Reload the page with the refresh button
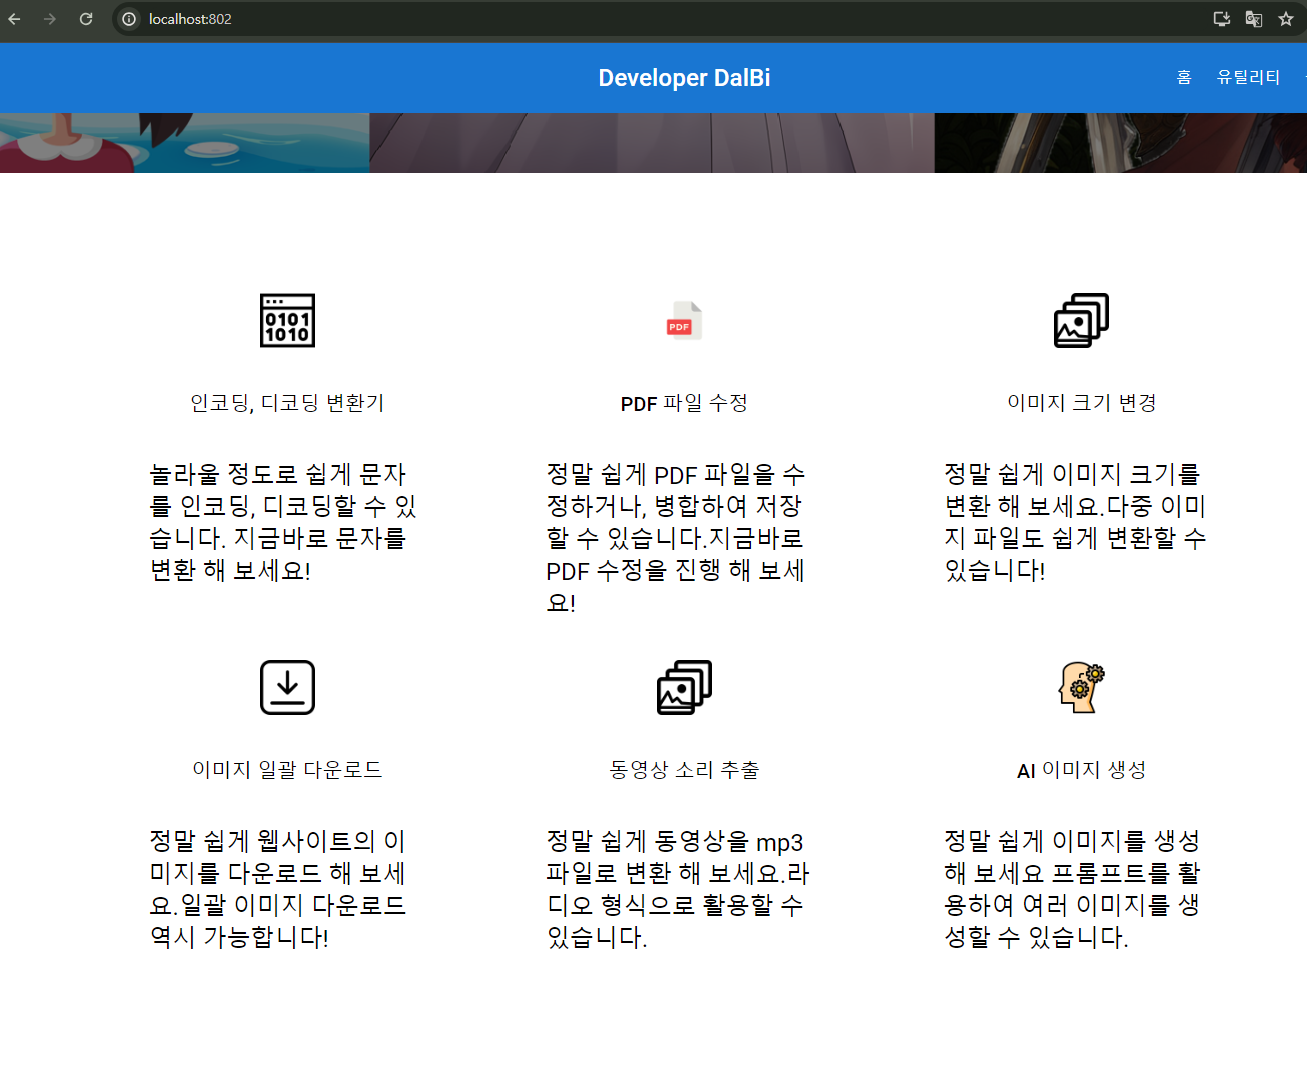The image size is (1307, 1091). coord(86,19)
